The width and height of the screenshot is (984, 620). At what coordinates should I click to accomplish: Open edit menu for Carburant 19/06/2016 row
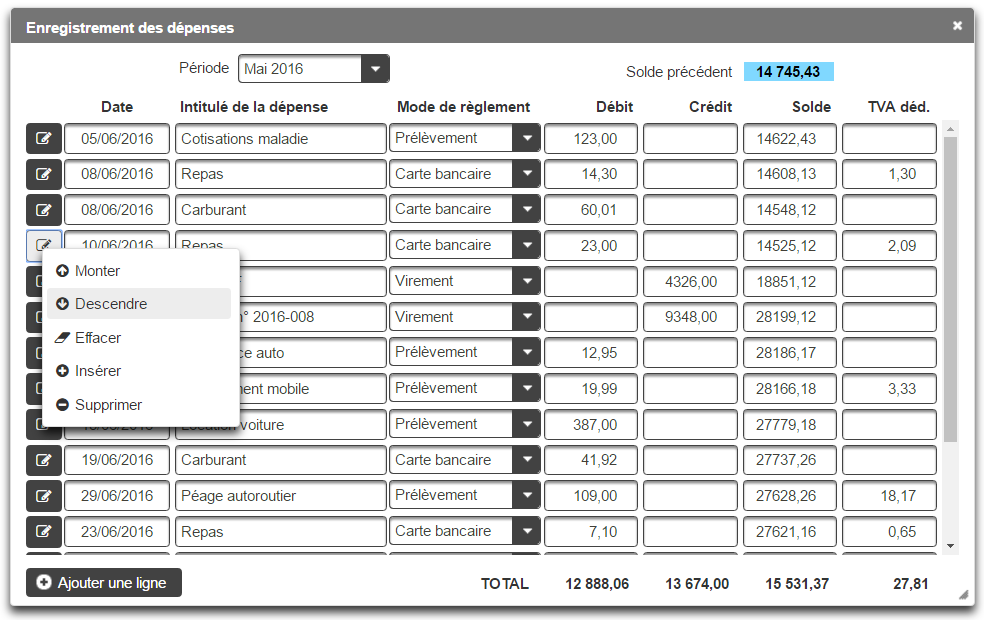pos(43,460)
